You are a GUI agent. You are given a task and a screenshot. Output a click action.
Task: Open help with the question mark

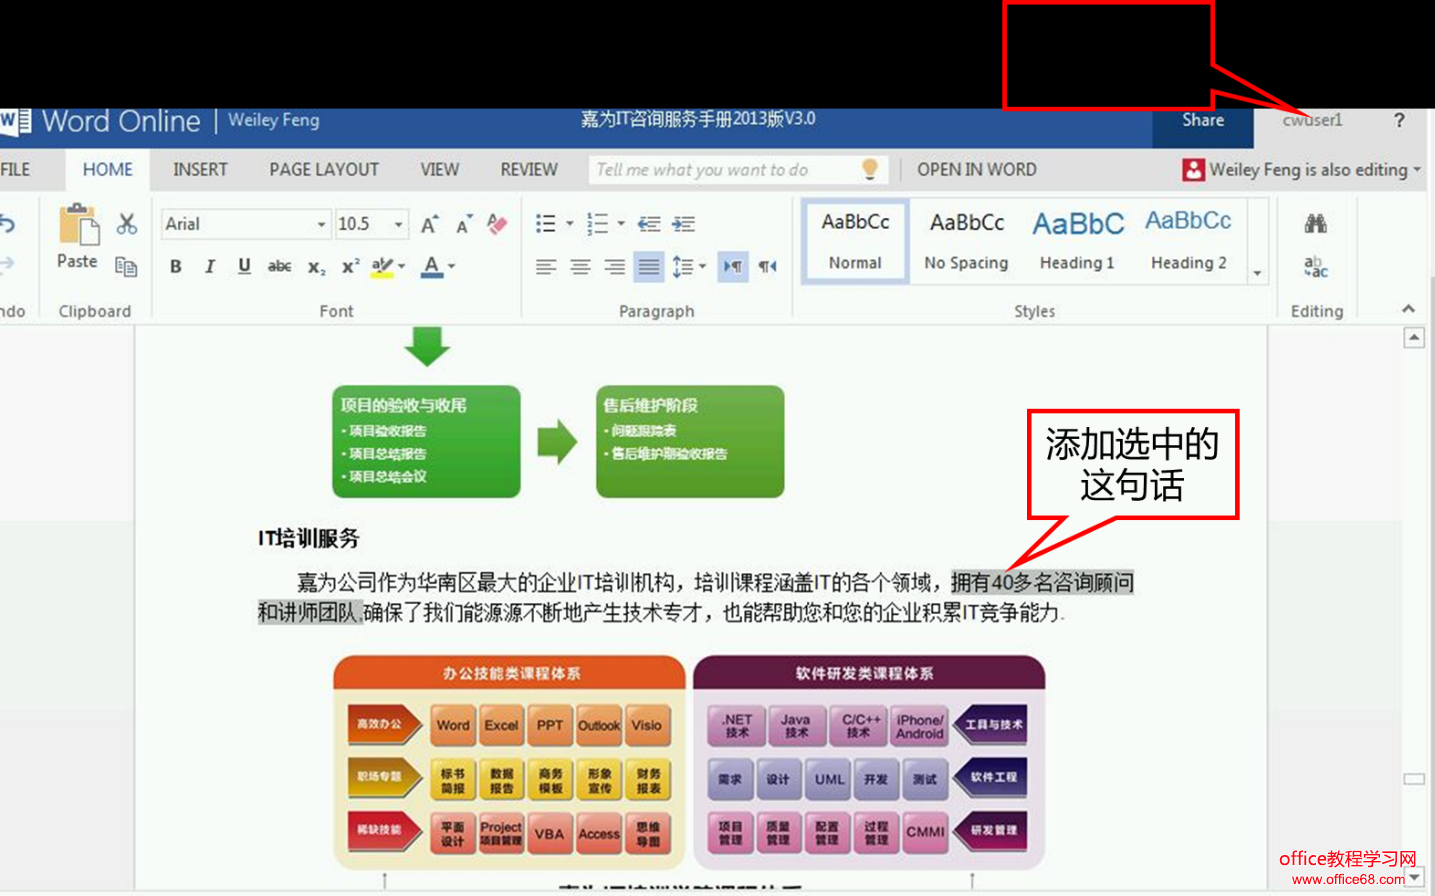click(x=1399, y=120)
